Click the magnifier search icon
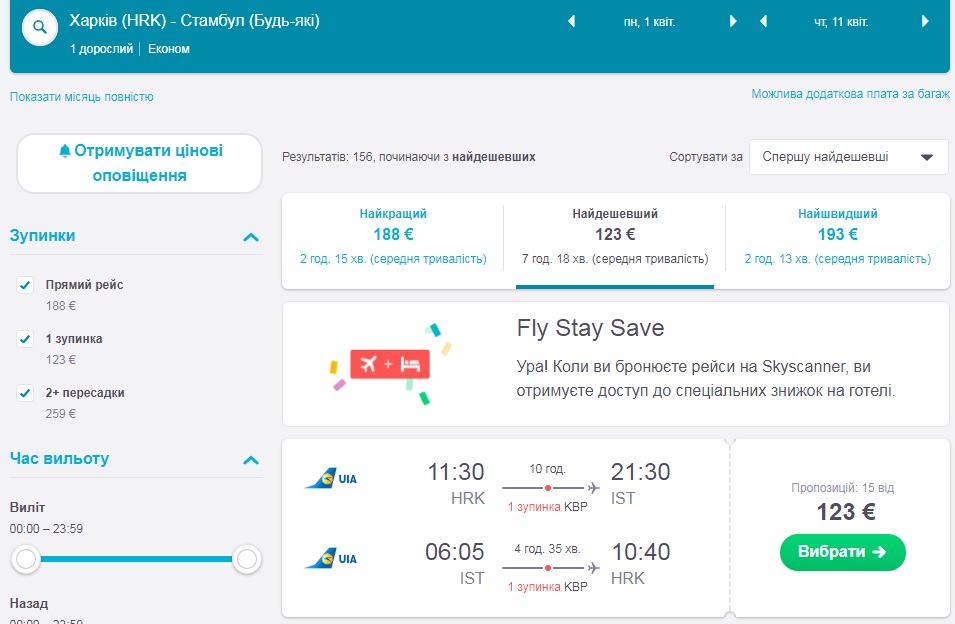This screenshot has height=624, width=955. (40, 27)
